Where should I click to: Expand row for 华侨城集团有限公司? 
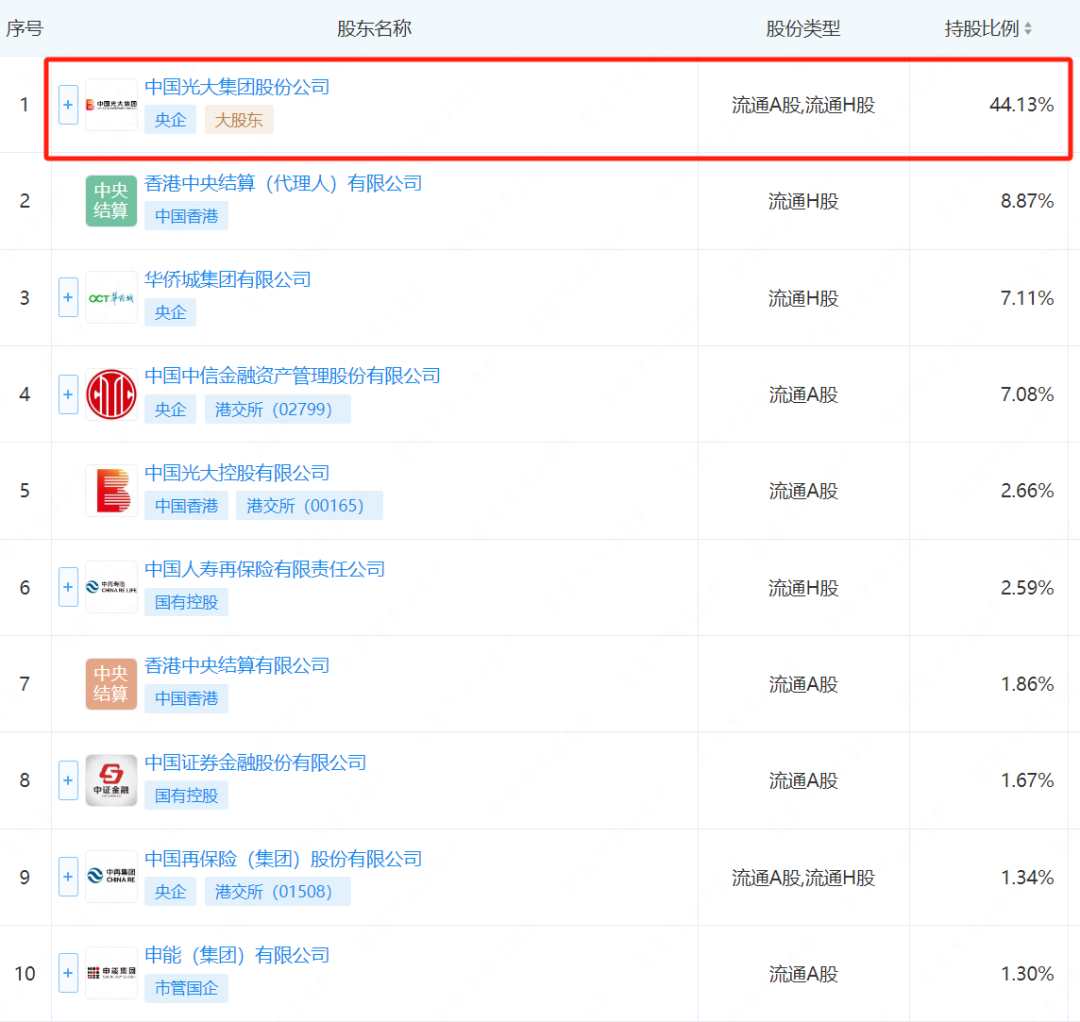(68, 298)
